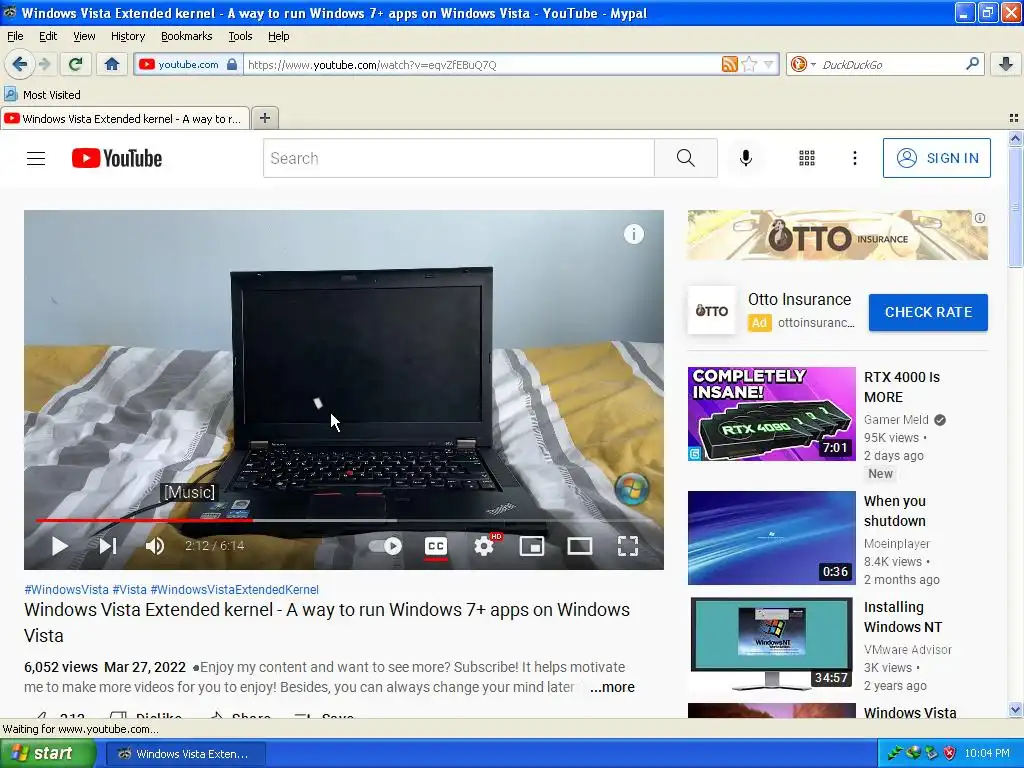Open ad info icon on Otto banner
The height and width of the screenshot is (768, 1024).
coord(980,218)
